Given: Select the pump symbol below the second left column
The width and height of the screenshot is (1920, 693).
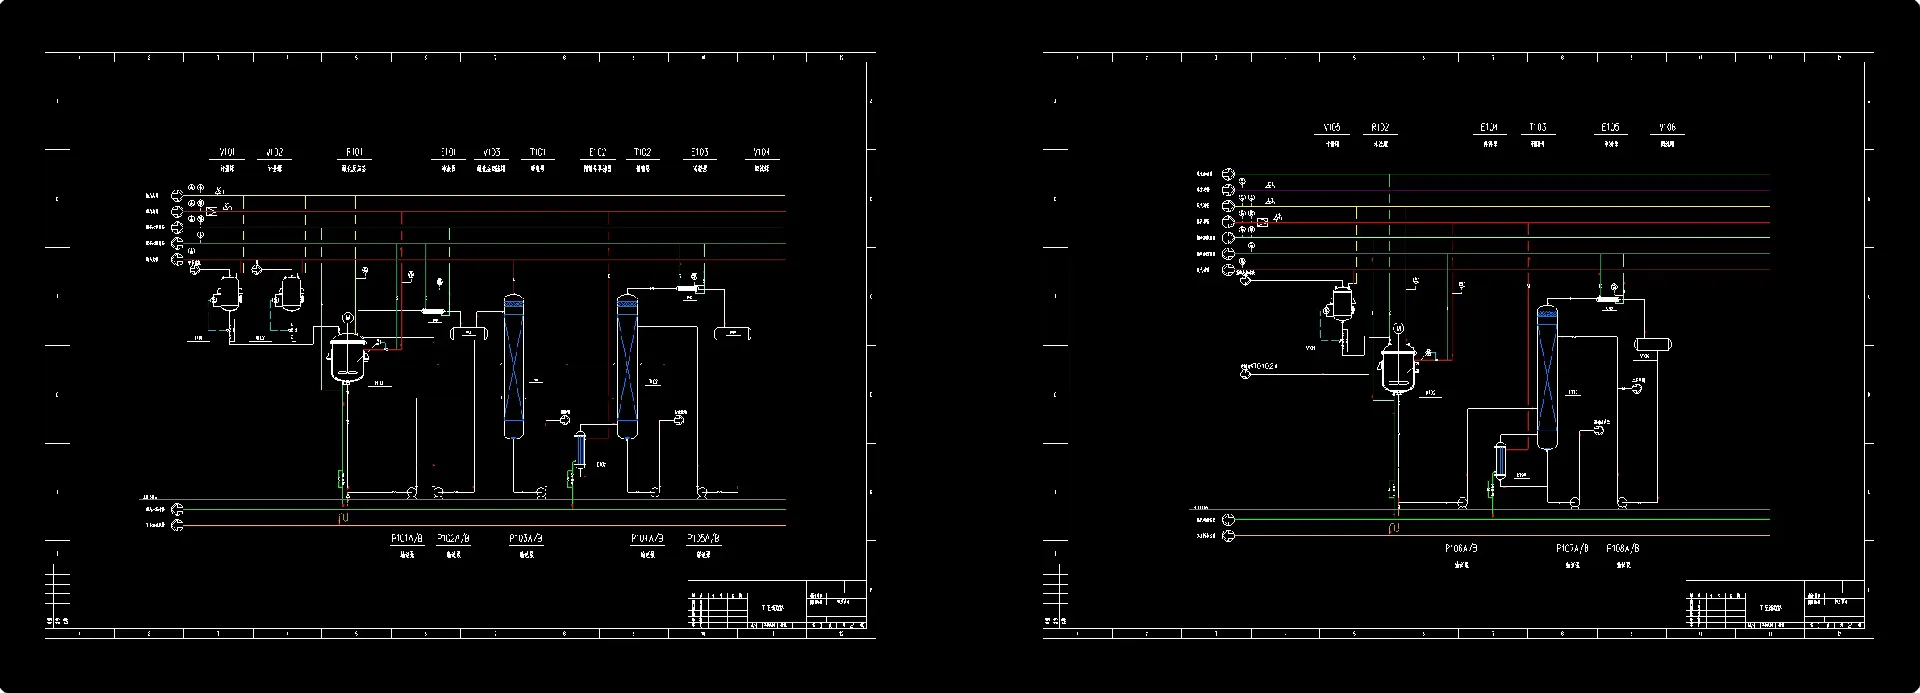Looking at the screenshot, I should click(x=654, y=491).
